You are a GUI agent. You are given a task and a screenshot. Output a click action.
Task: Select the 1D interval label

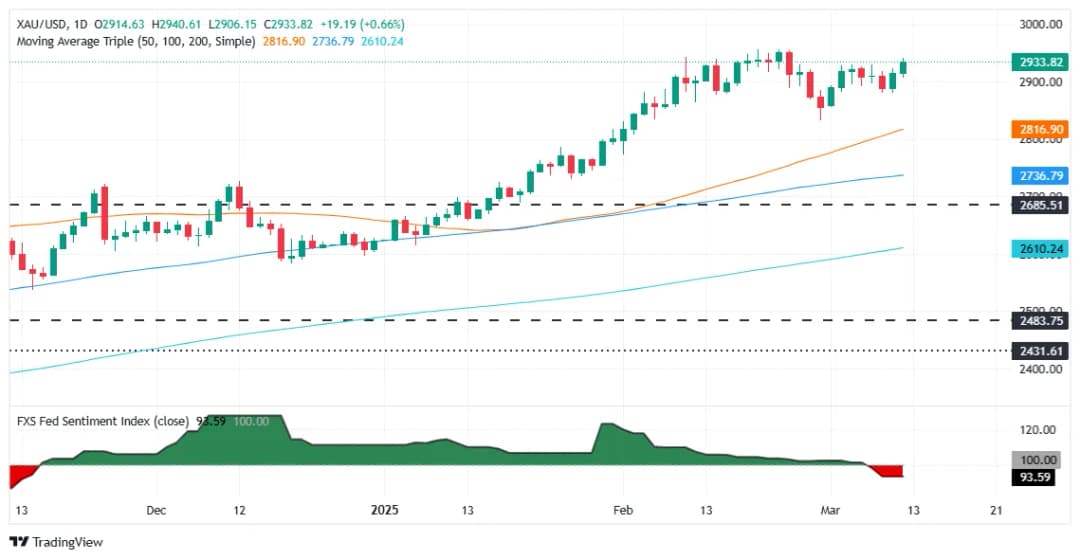click(80, 24)
